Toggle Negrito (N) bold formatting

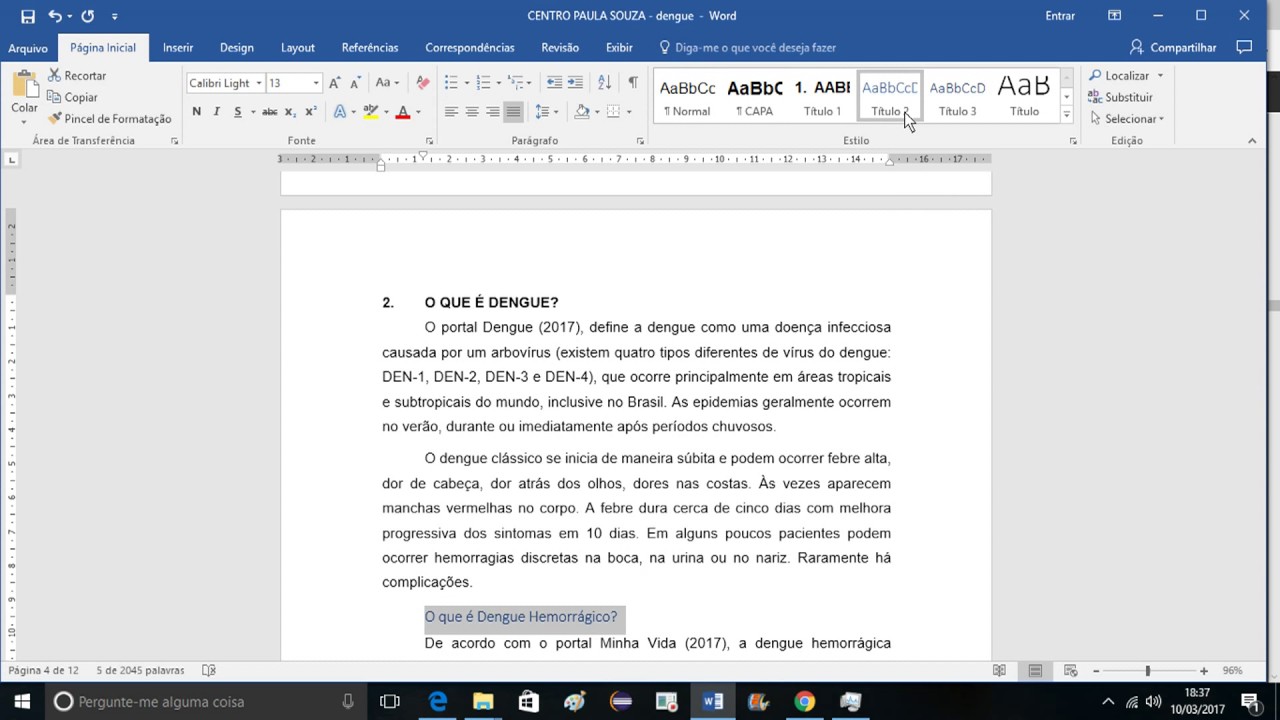coord(196,112)
